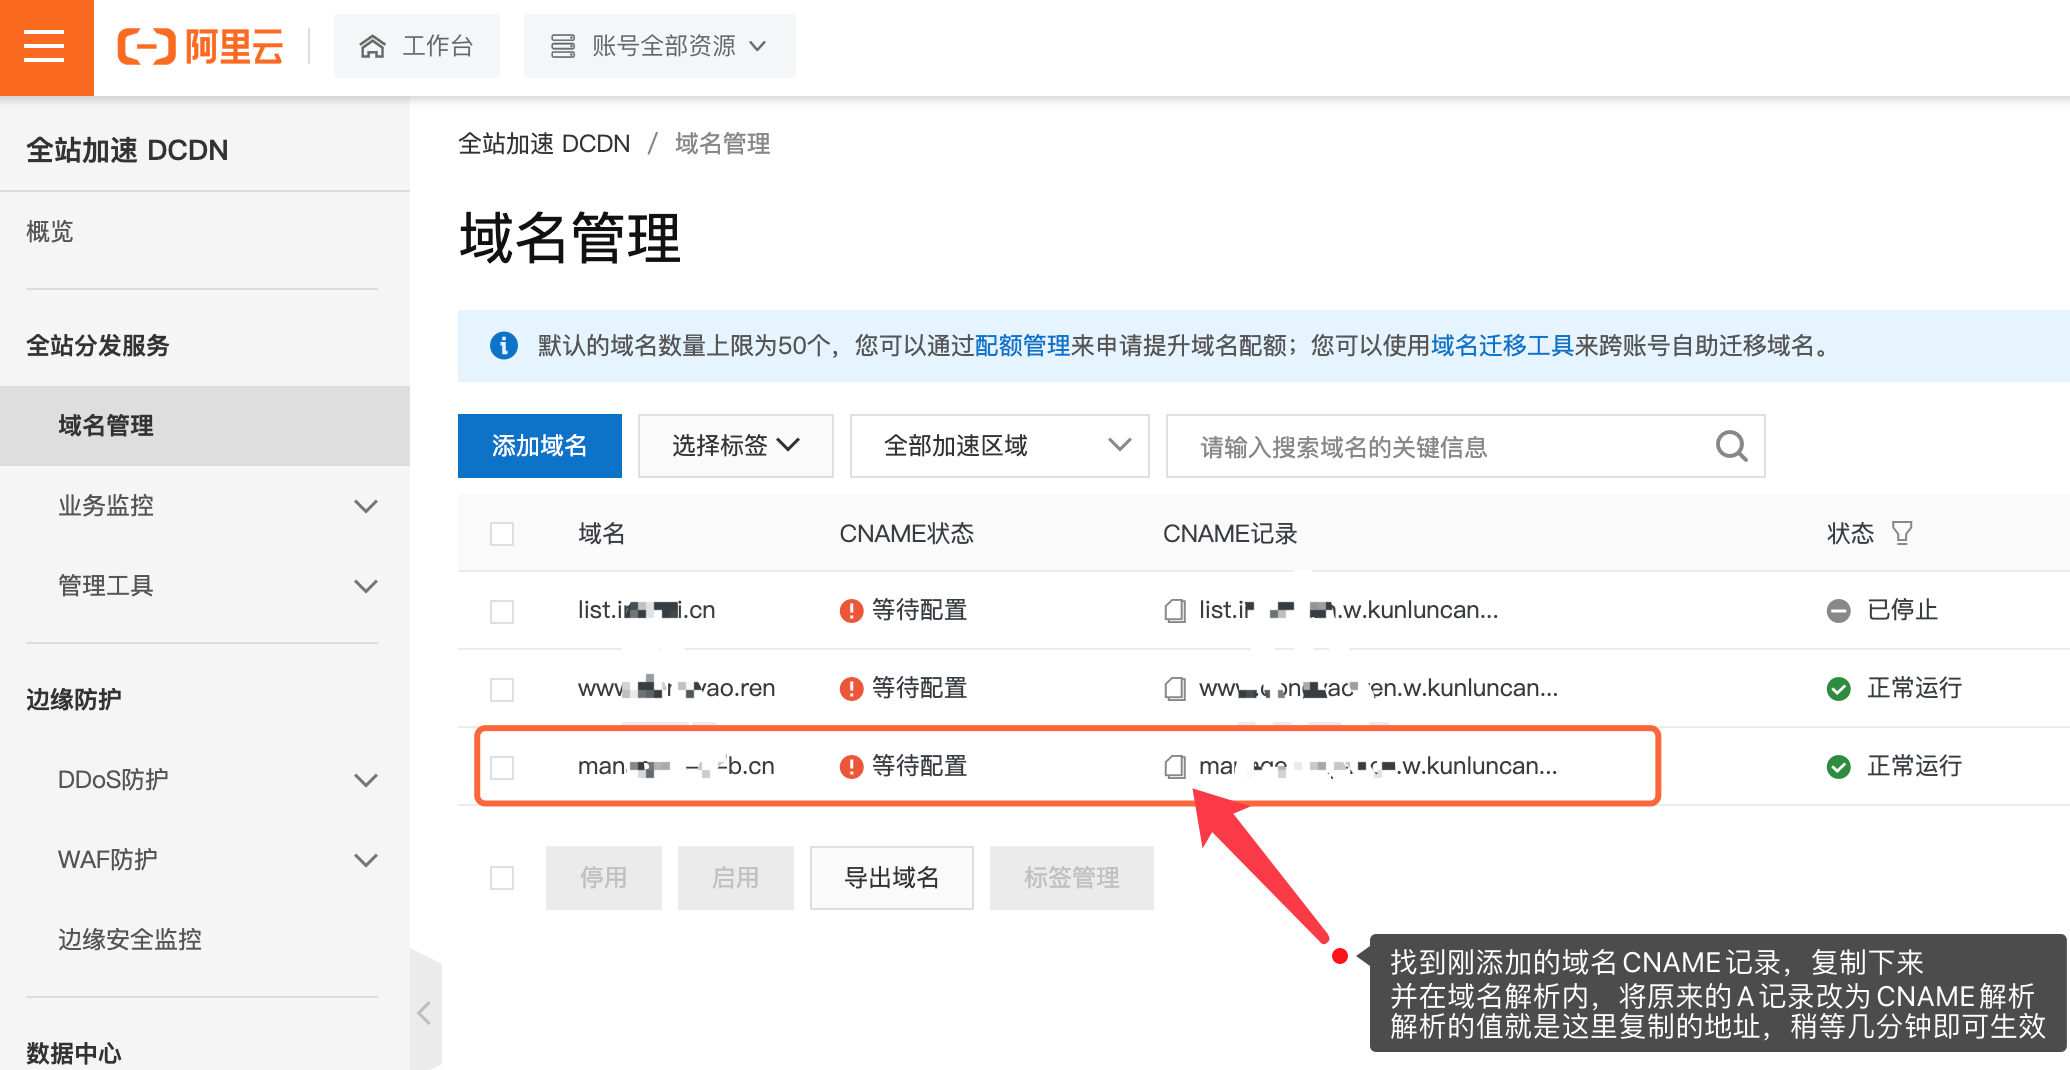Open the 选择标签 tag dropdown

(x=735, y=446)
